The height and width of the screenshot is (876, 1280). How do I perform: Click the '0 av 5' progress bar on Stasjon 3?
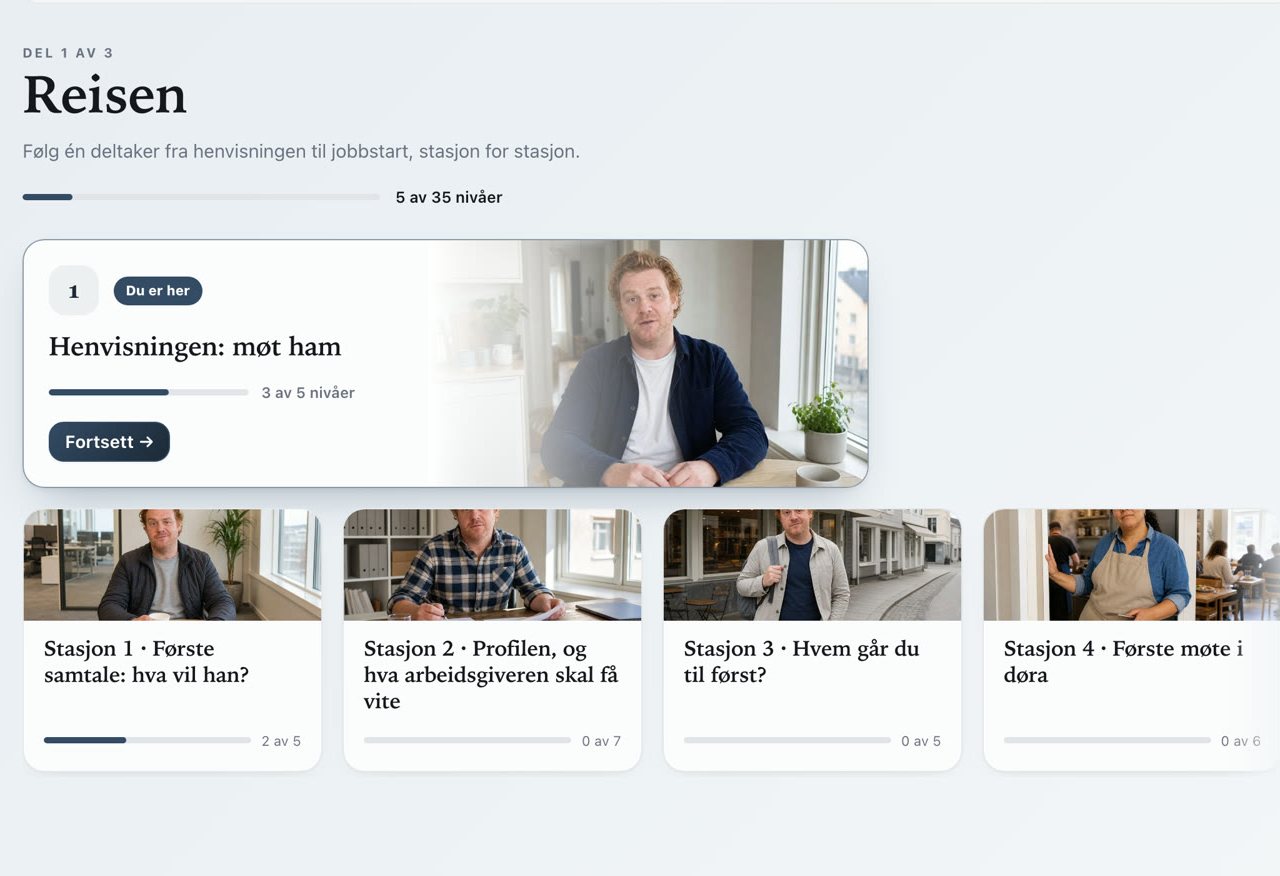[x=787, y=740]
